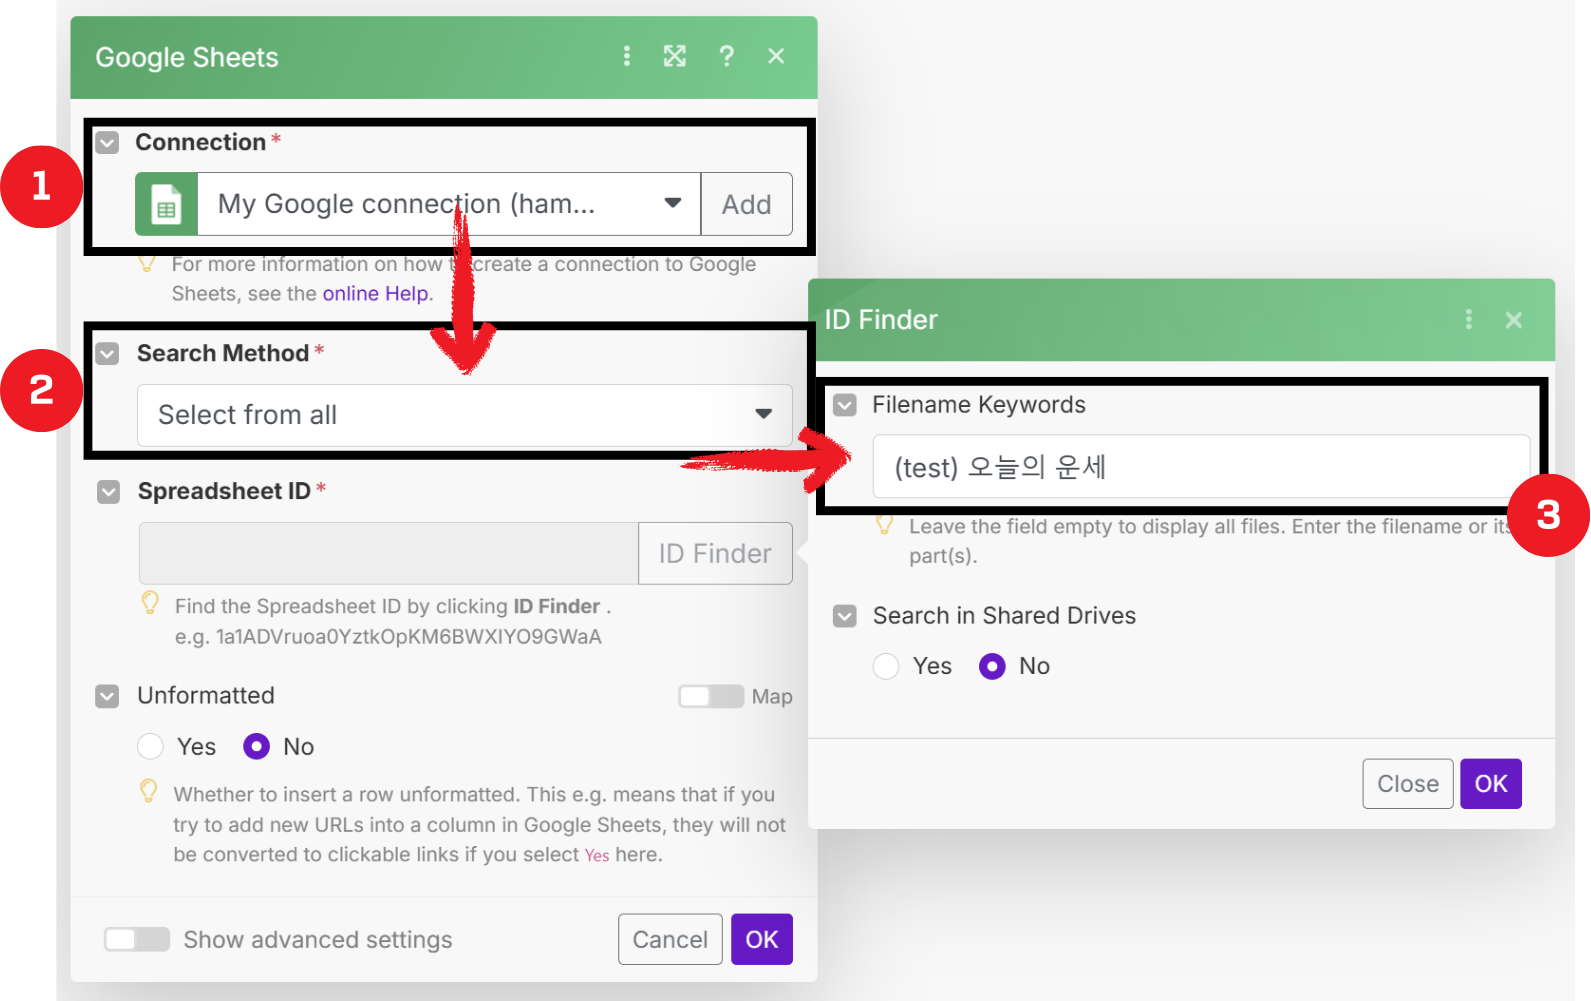
Task: Select No for Search in Shared Drives
Action: [x=992, y=666]
